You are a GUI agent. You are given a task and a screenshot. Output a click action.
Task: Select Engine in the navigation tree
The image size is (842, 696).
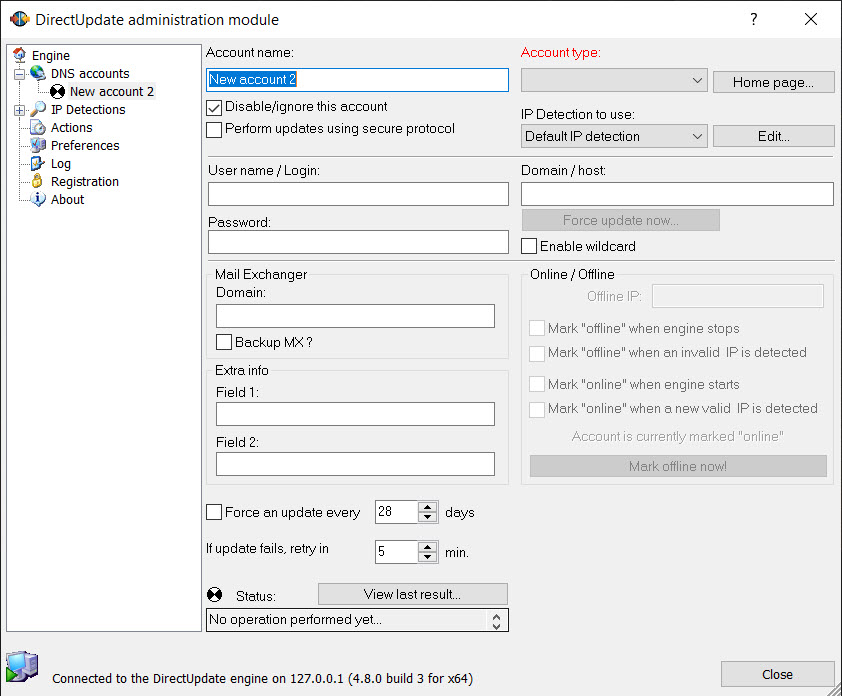pos(50,55)
